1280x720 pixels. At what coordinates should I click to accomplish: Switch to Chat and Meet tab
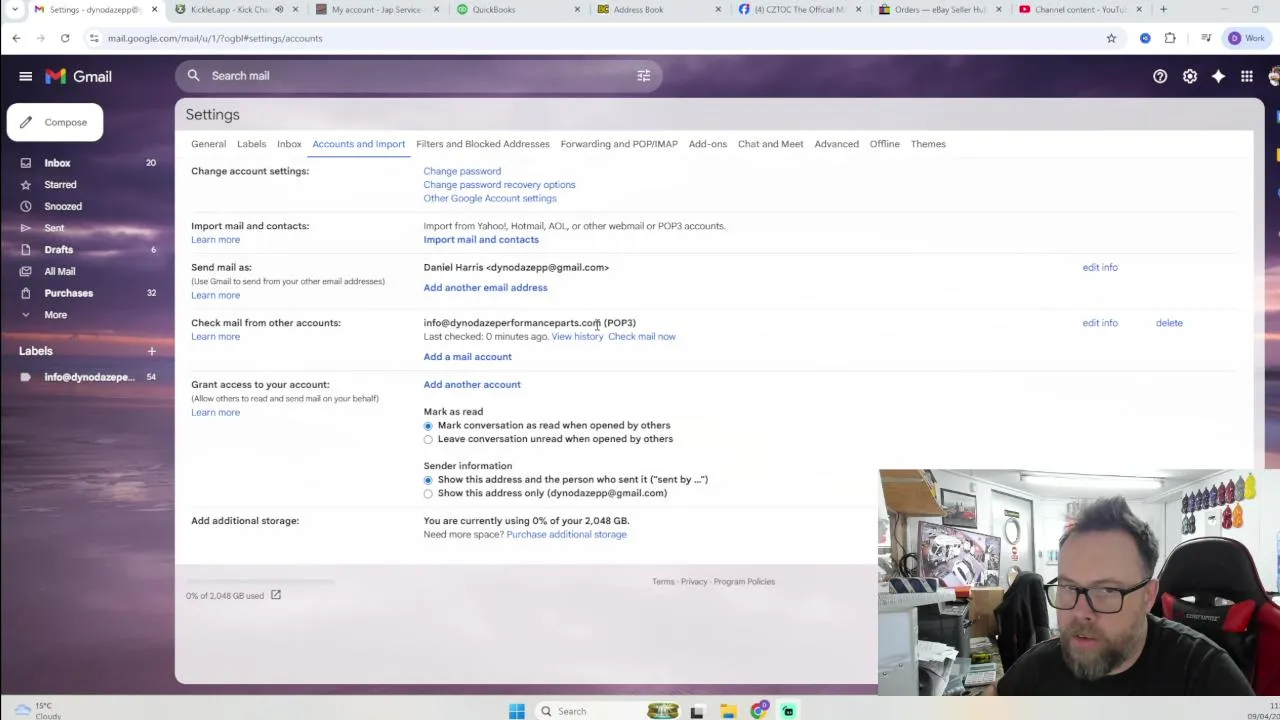click(x=770, y=144)
